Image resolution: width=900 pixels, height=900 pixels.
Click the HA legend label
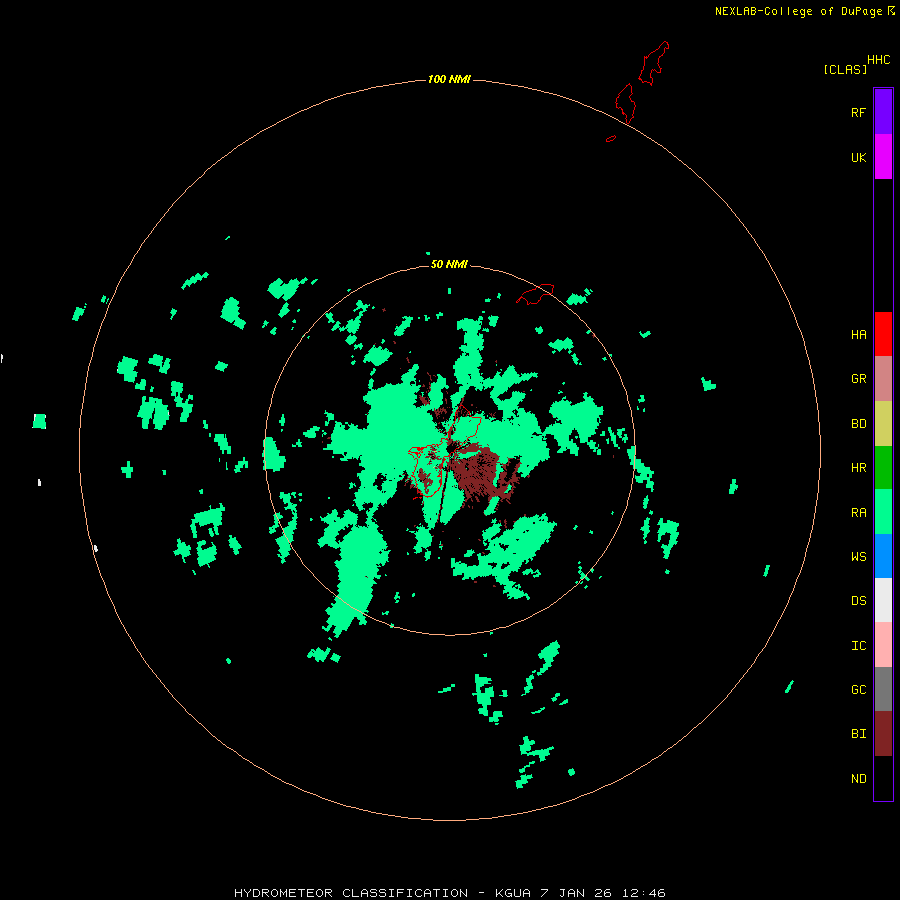point(858,335)
